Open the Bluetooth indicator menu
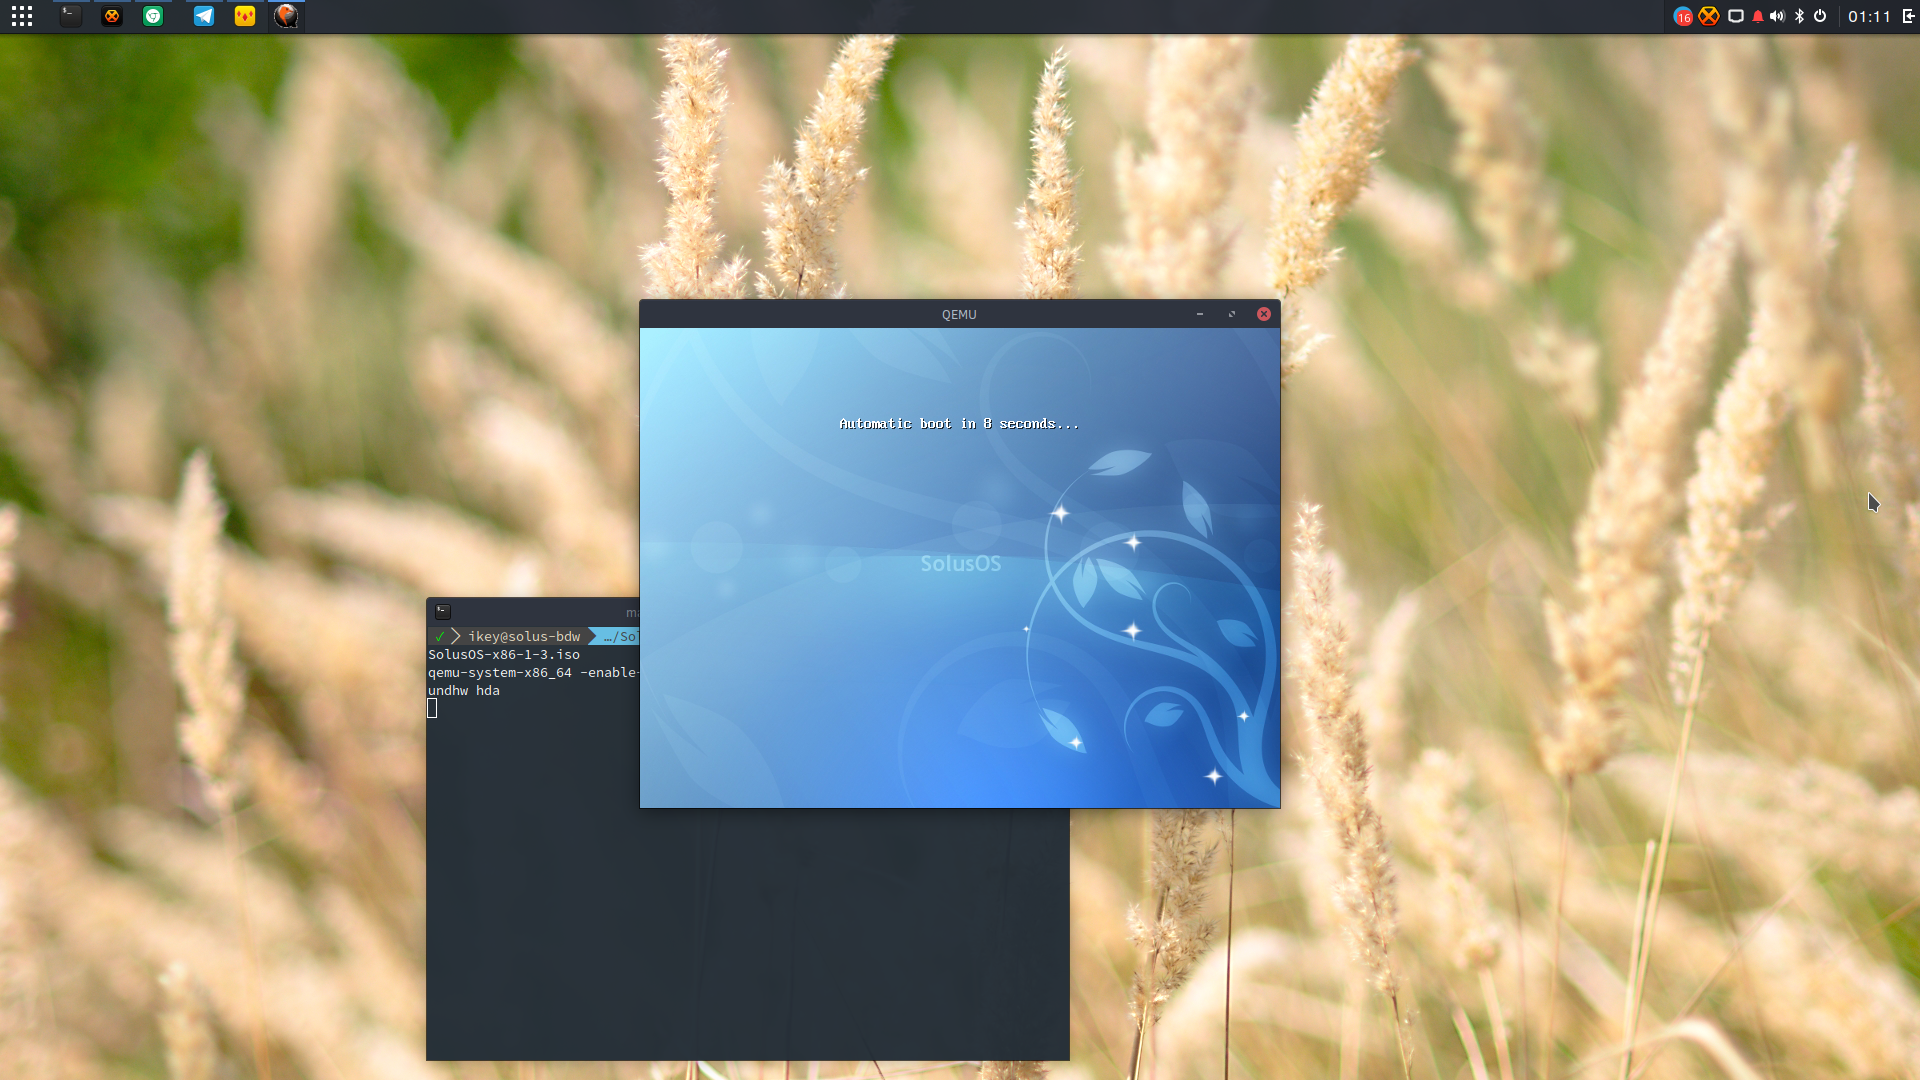 [1799, 16]
